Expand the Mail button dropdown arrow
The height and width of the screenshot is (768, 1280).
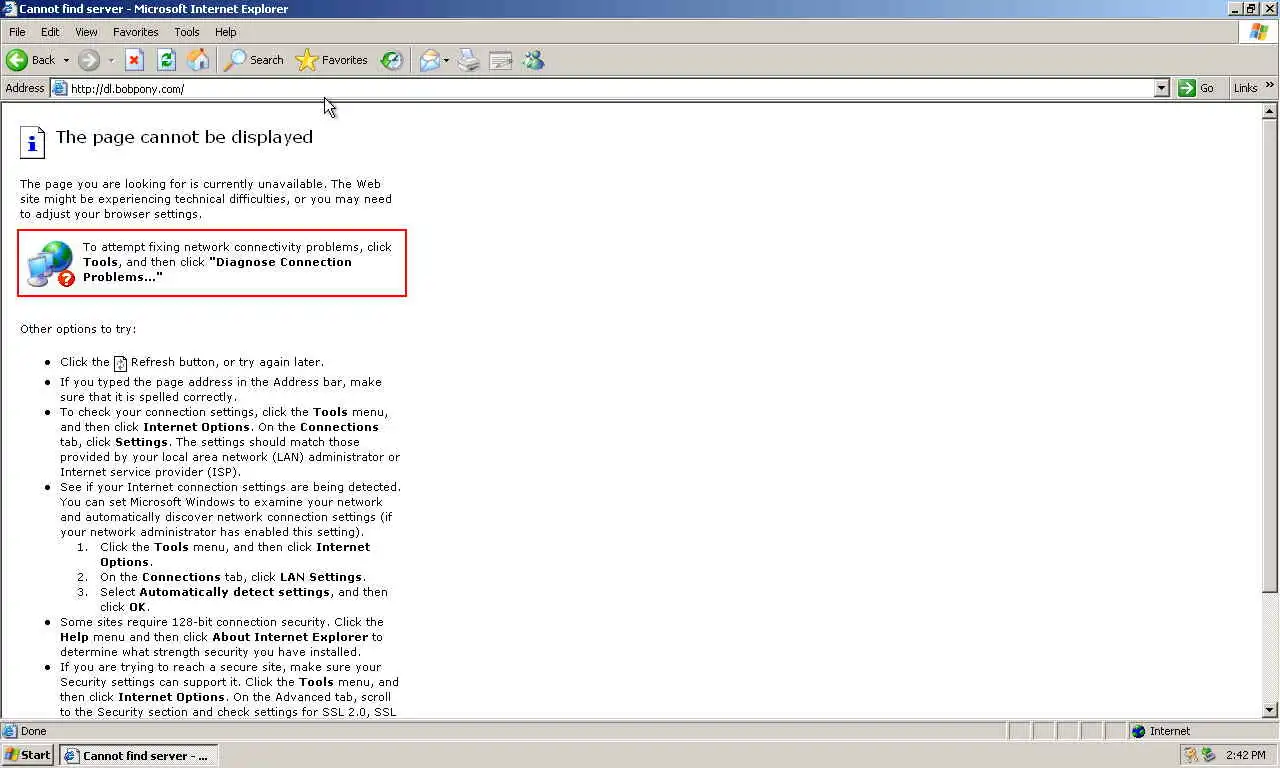(446, 60)
